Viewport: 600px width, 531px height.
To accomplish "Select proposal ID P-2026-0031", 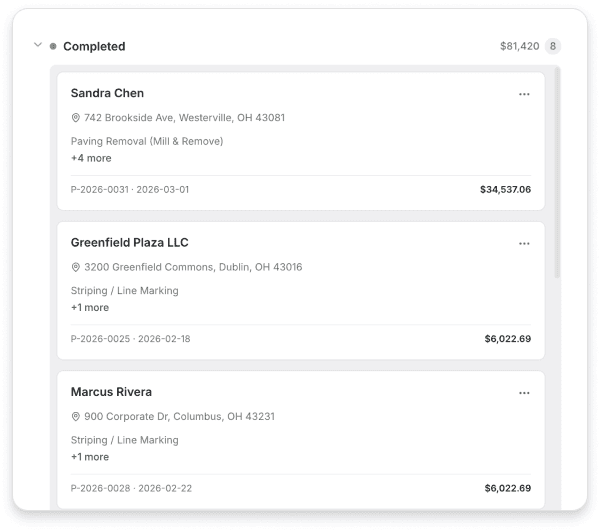I will (x=99, y=190).
